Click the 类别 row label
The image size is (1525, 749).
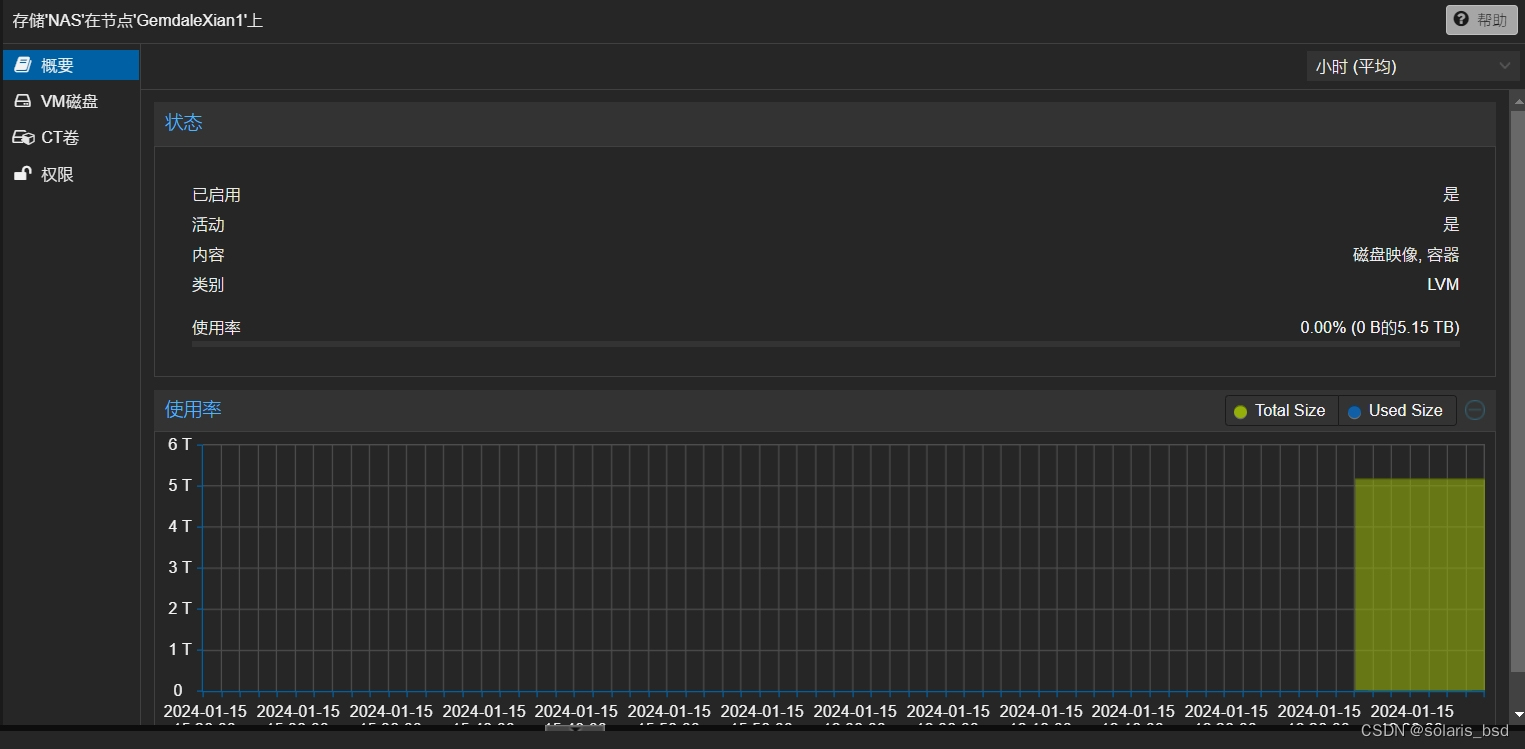pyautogui.click(x=208, y=285)
